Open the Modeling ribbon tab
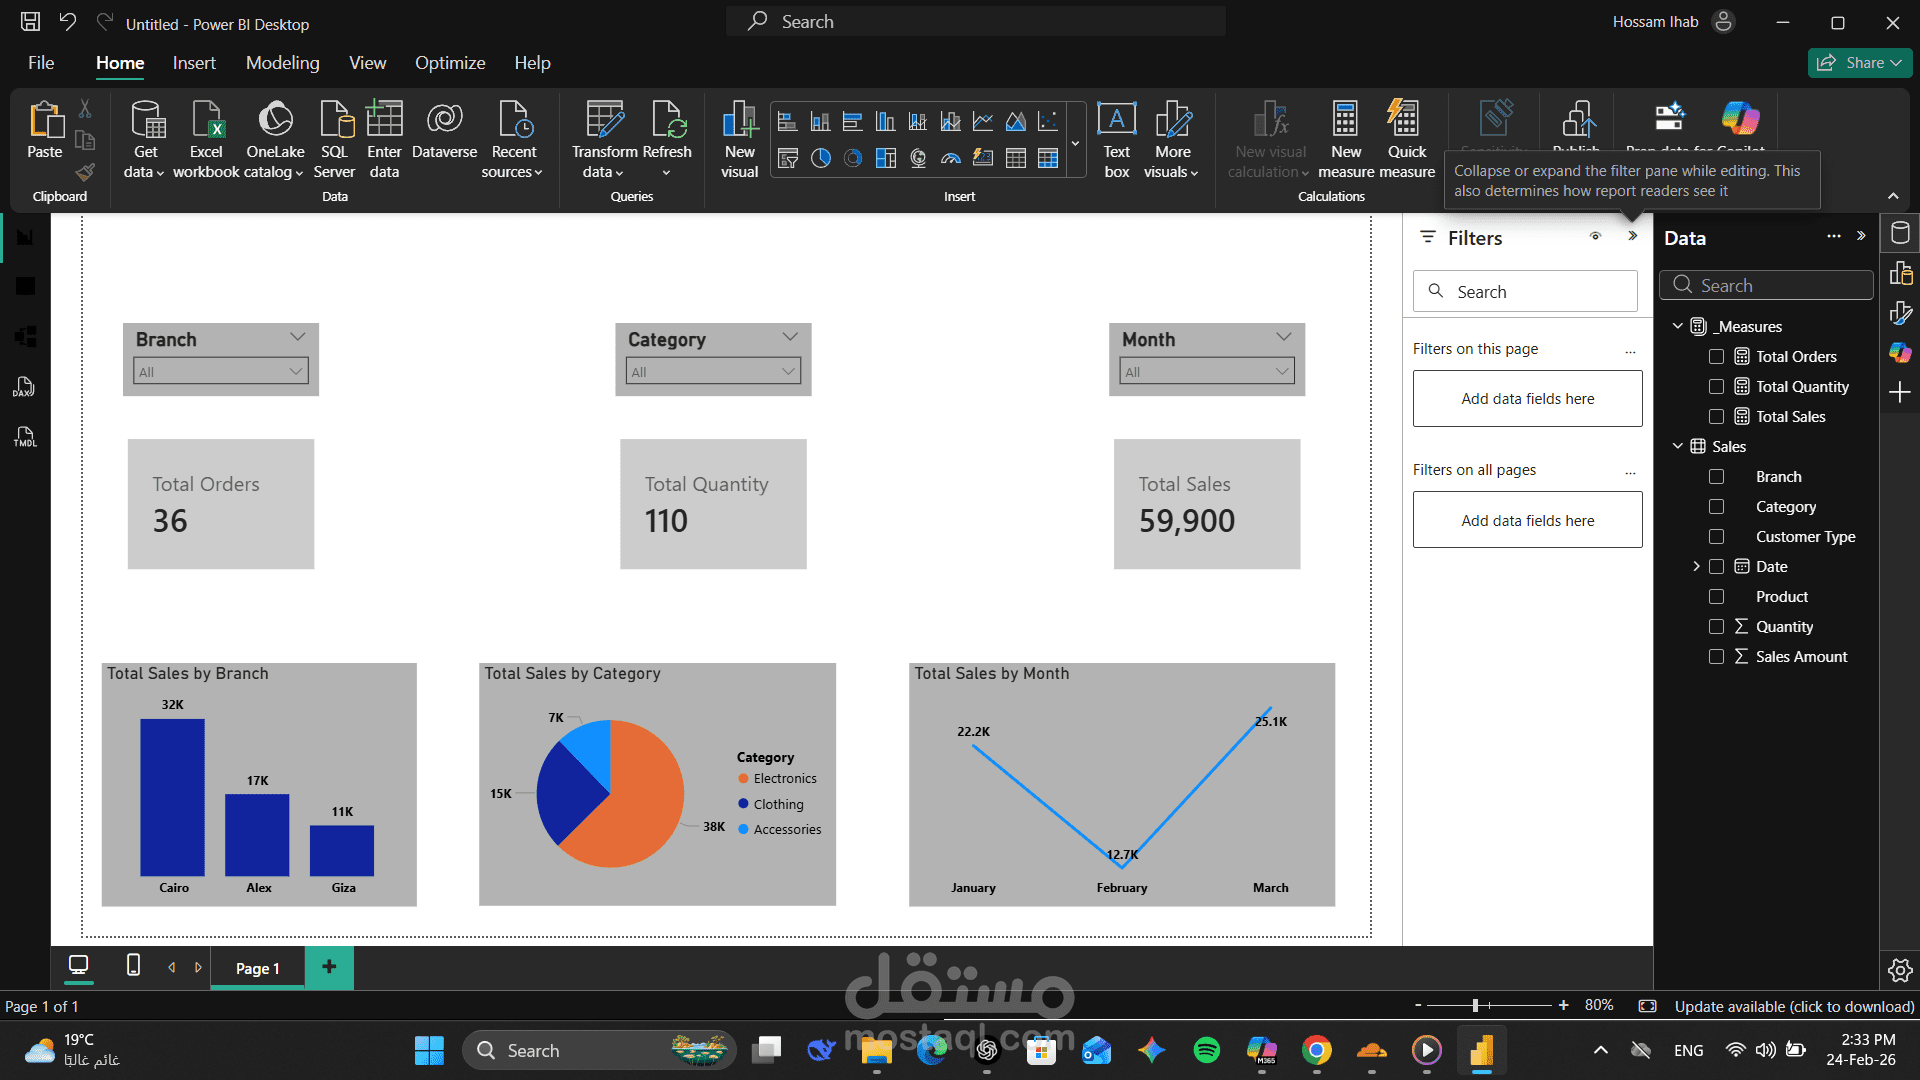Viewport: 1920px width, 1080px height. pyautogui.click(x=282, y=63)
